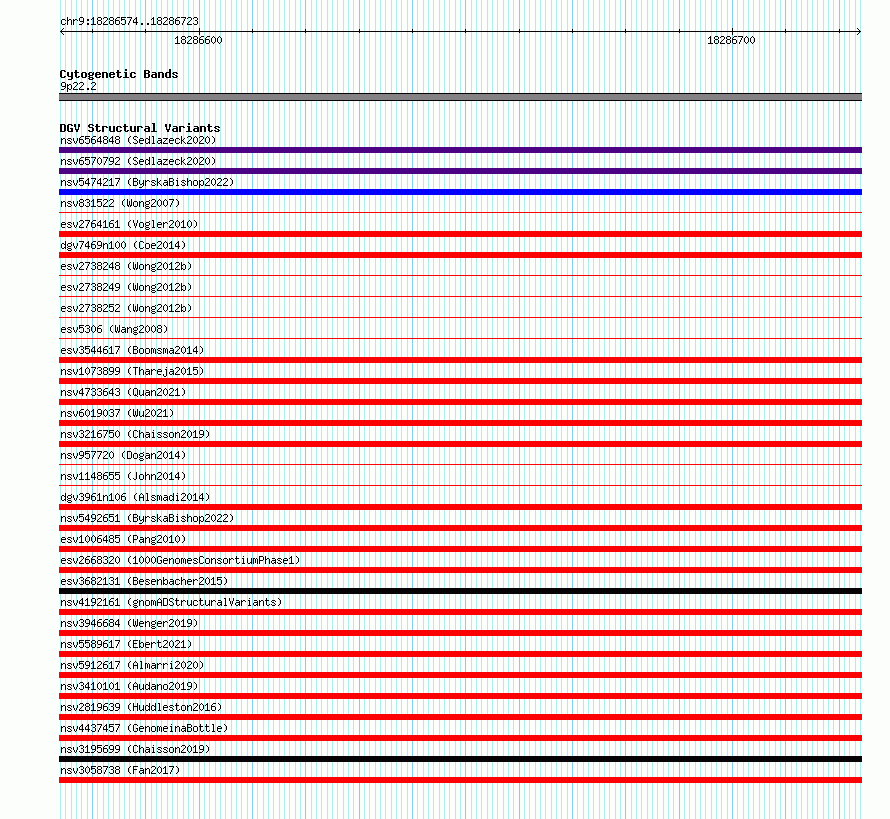
Task: Open the esv1006485 (Pang2010) label
Action: (x=123, y=539)
